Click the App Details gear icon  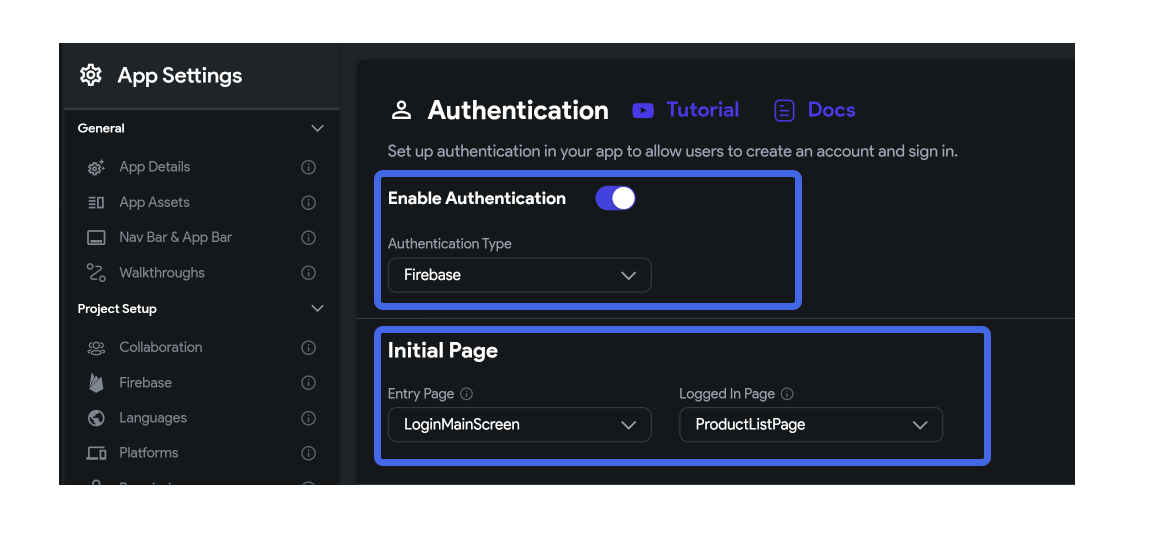(96, 167)
